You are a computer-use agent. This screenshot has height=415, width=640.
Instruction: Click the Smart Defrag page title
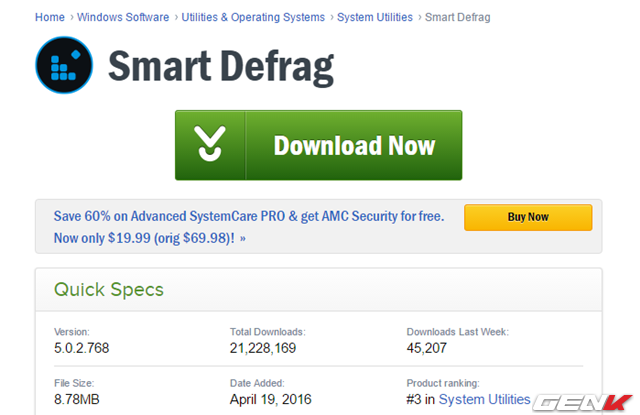point(221,67)
